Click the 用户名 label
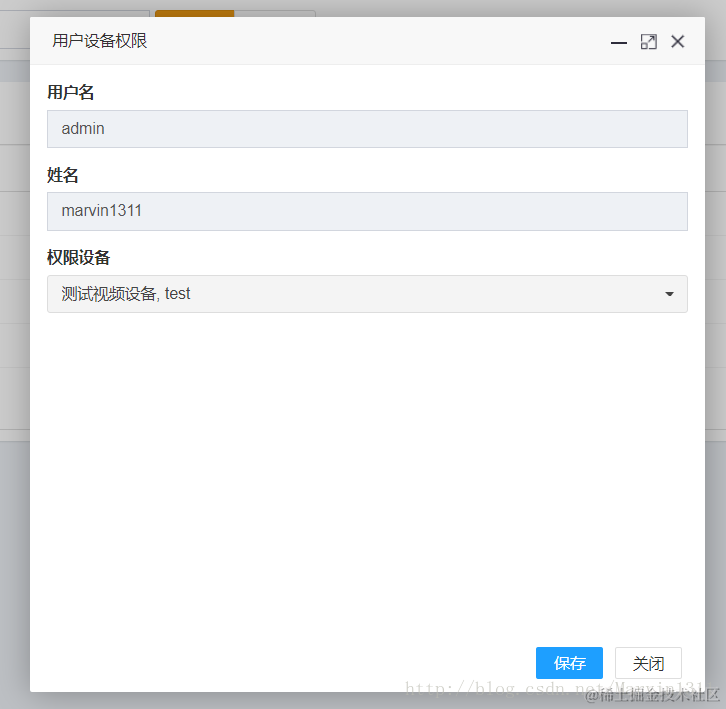Screen dimensions: 726x709 click(x=70, y=92)
